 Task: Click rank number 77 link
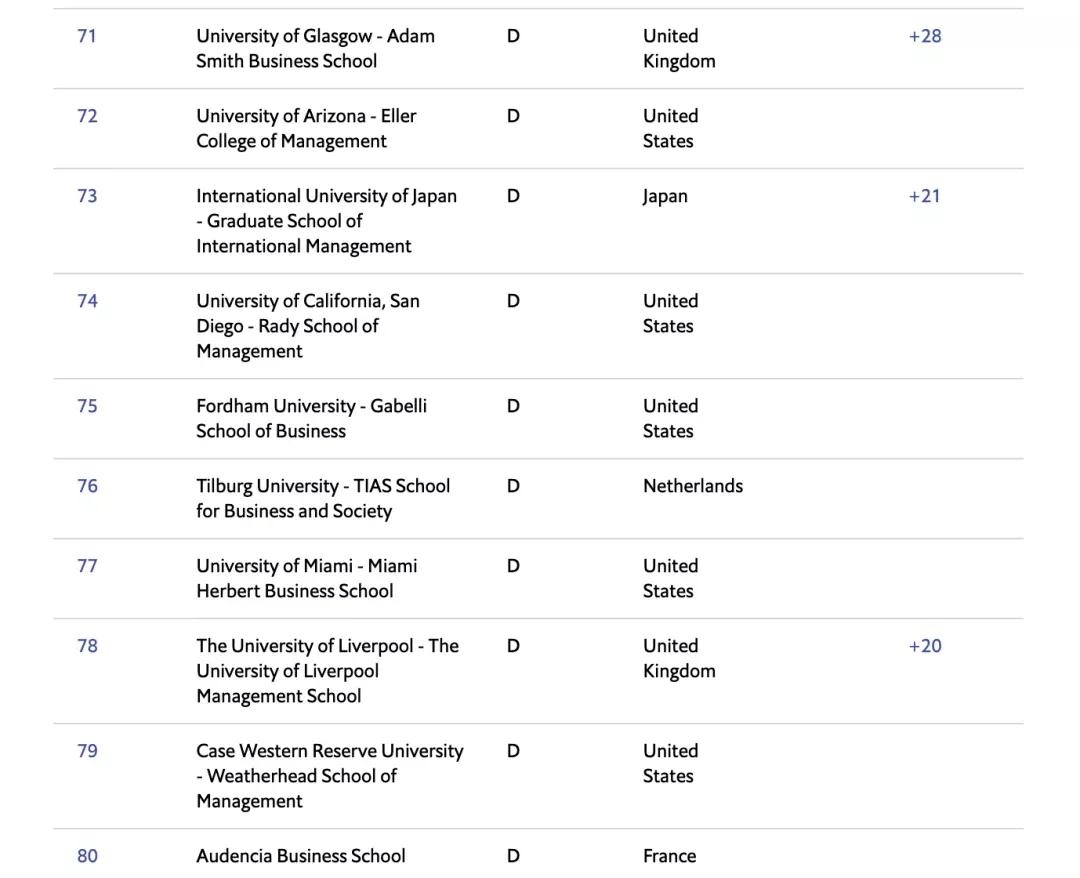coord(87,566)
